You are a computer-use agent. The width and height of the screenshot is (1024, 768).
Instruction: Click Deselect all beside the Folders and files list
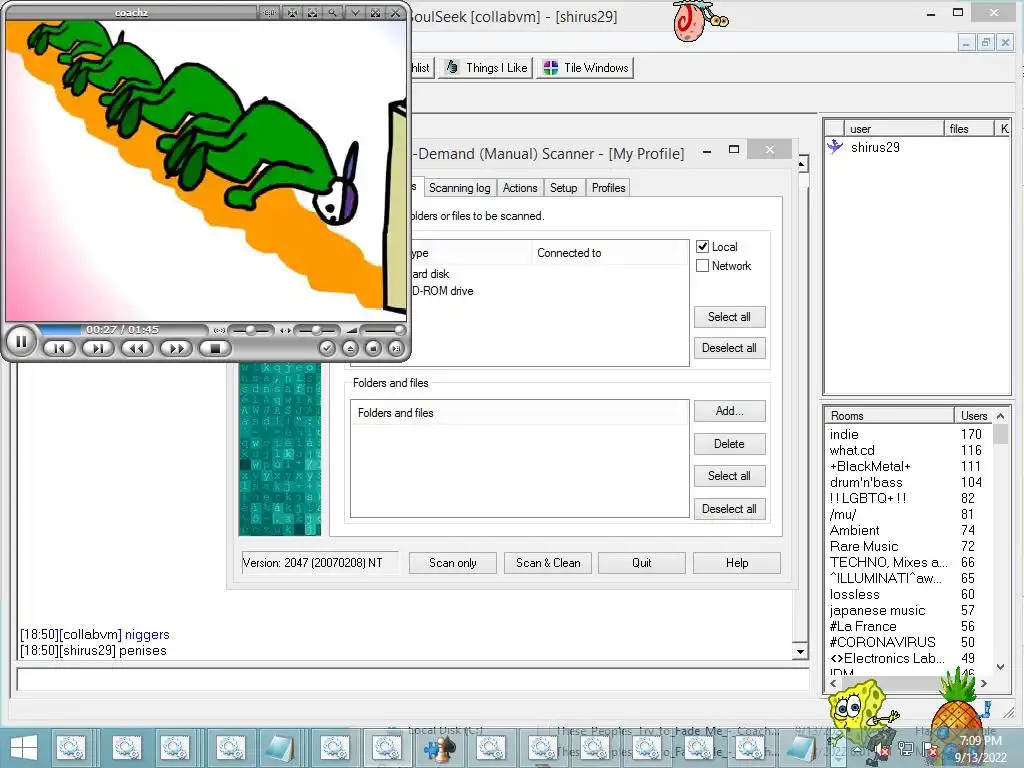click(729, 509)
